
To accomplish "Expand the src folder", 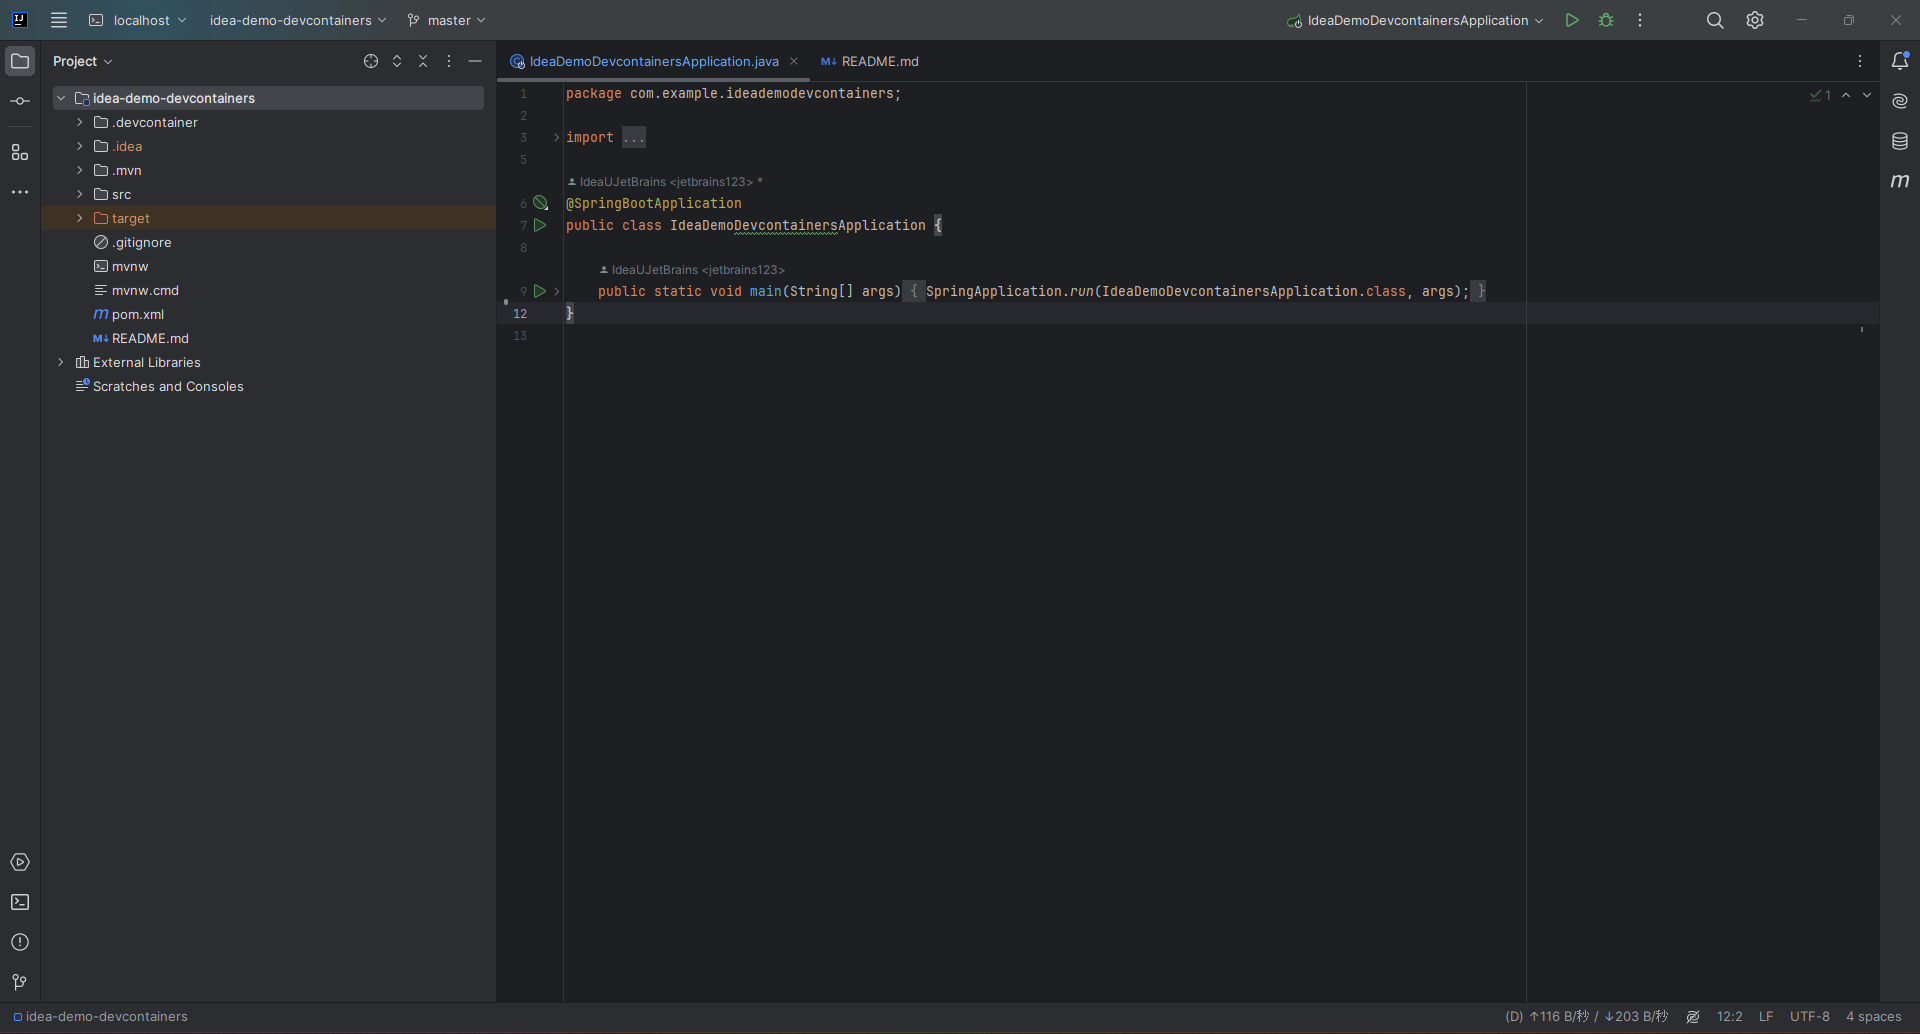I will 80,194.
